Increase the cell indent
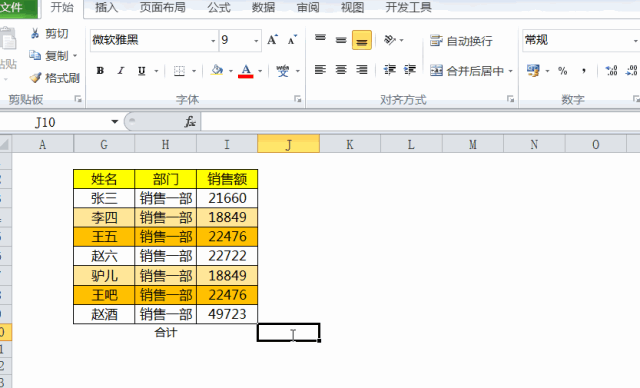Viewport: 640px width, 388px height. (410, 70)
